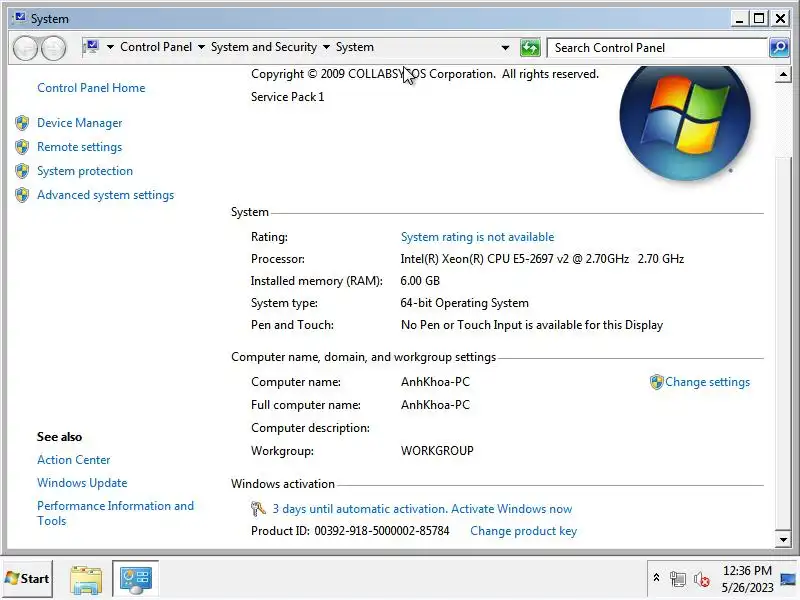
Task: Click shield icon beside System protection
Action: (22, 171)
